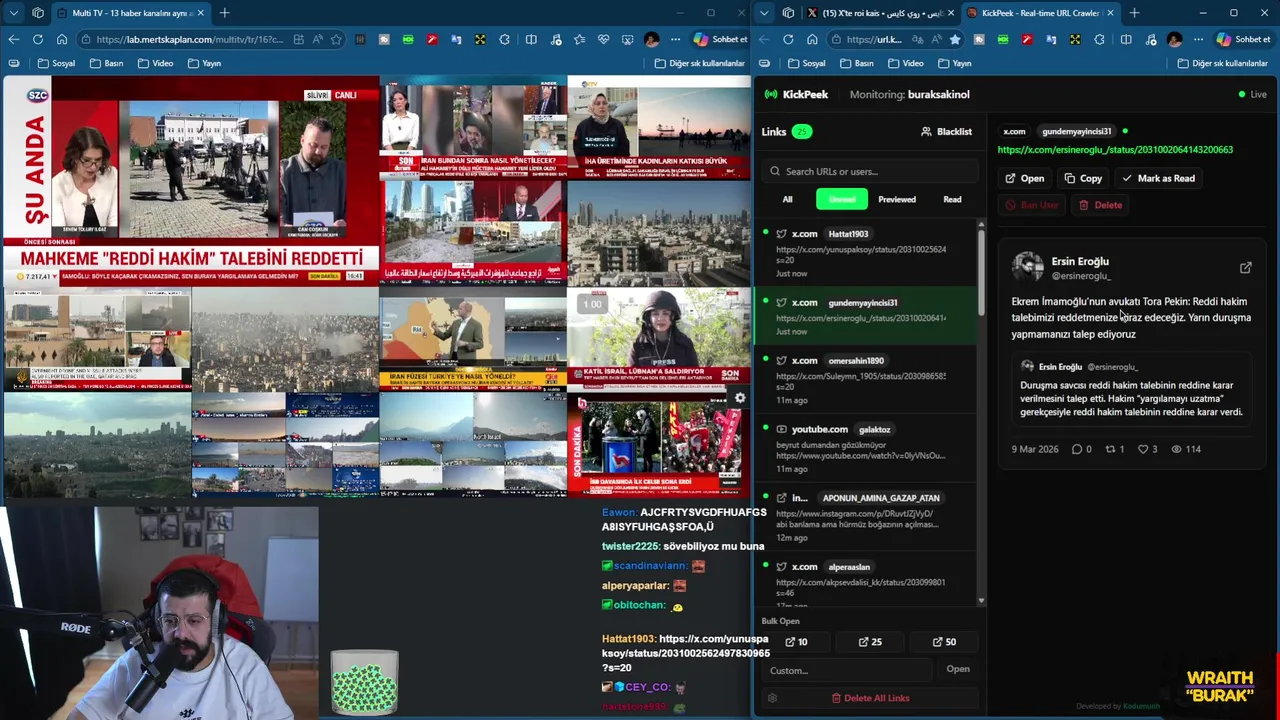Open home page in Multi TV window
This screenshot has height=720, width=1280.
61,39
